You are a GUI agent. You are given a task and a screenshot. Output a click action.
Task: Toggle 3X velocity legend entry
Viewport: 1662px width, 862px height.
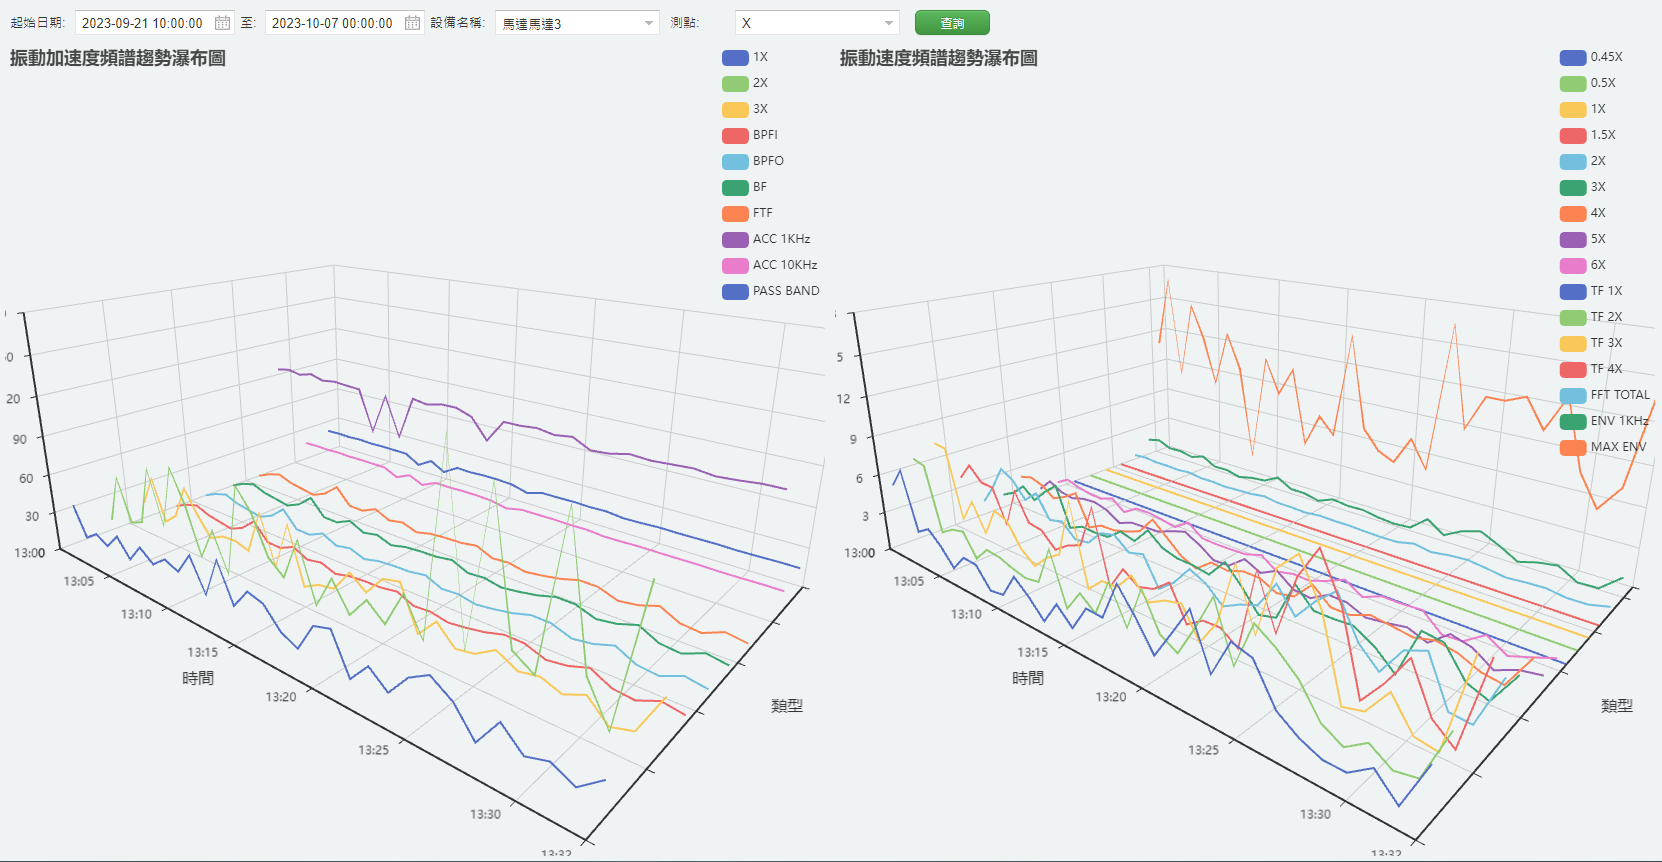click(1583, 187)
